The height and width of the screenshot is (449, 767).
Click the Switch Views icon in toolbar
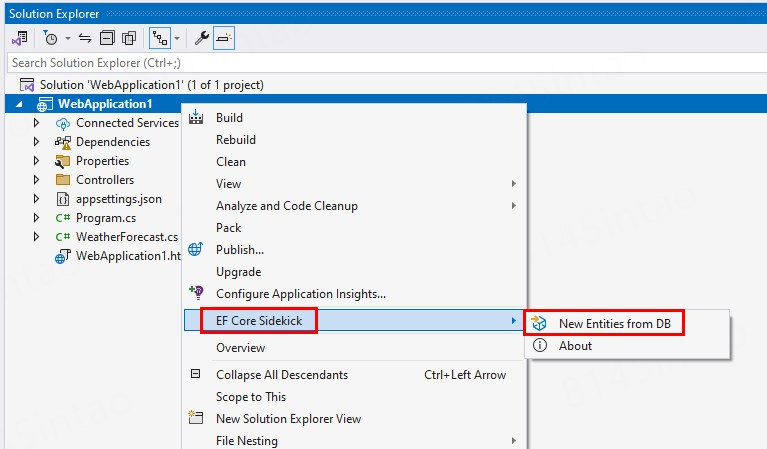19,38
